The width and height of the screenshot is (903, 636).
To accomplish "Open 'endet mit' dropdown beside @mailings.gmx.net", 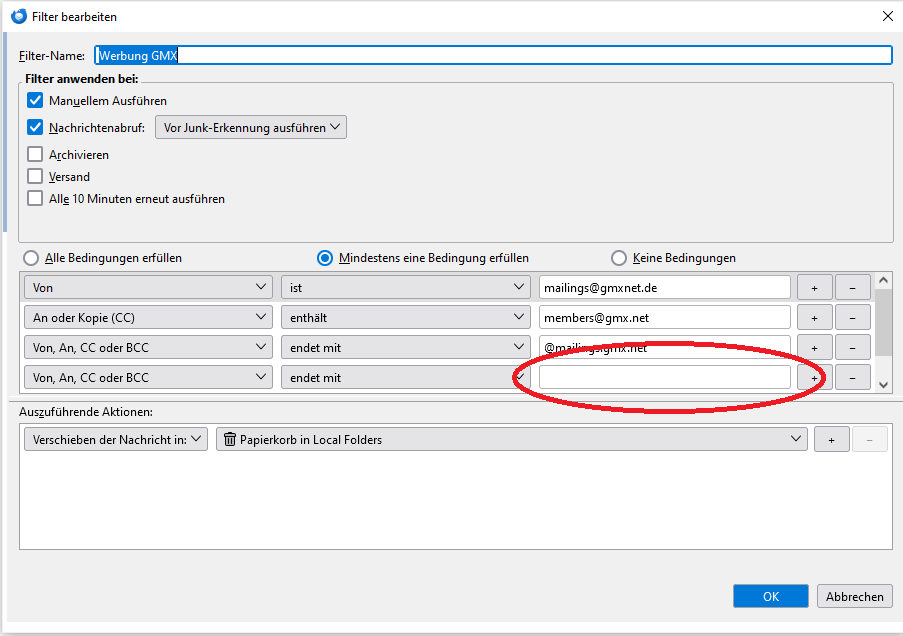I will point(405,347).
